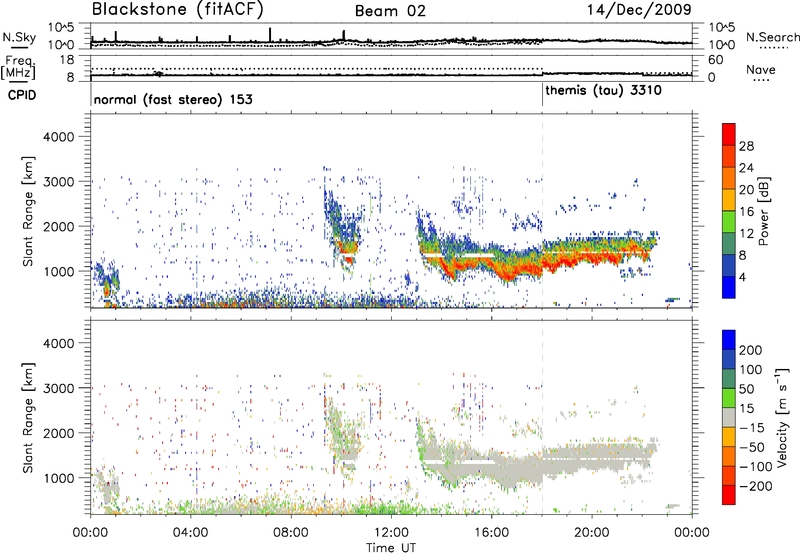Click the Velocity color bar

(x=729, y=417)
